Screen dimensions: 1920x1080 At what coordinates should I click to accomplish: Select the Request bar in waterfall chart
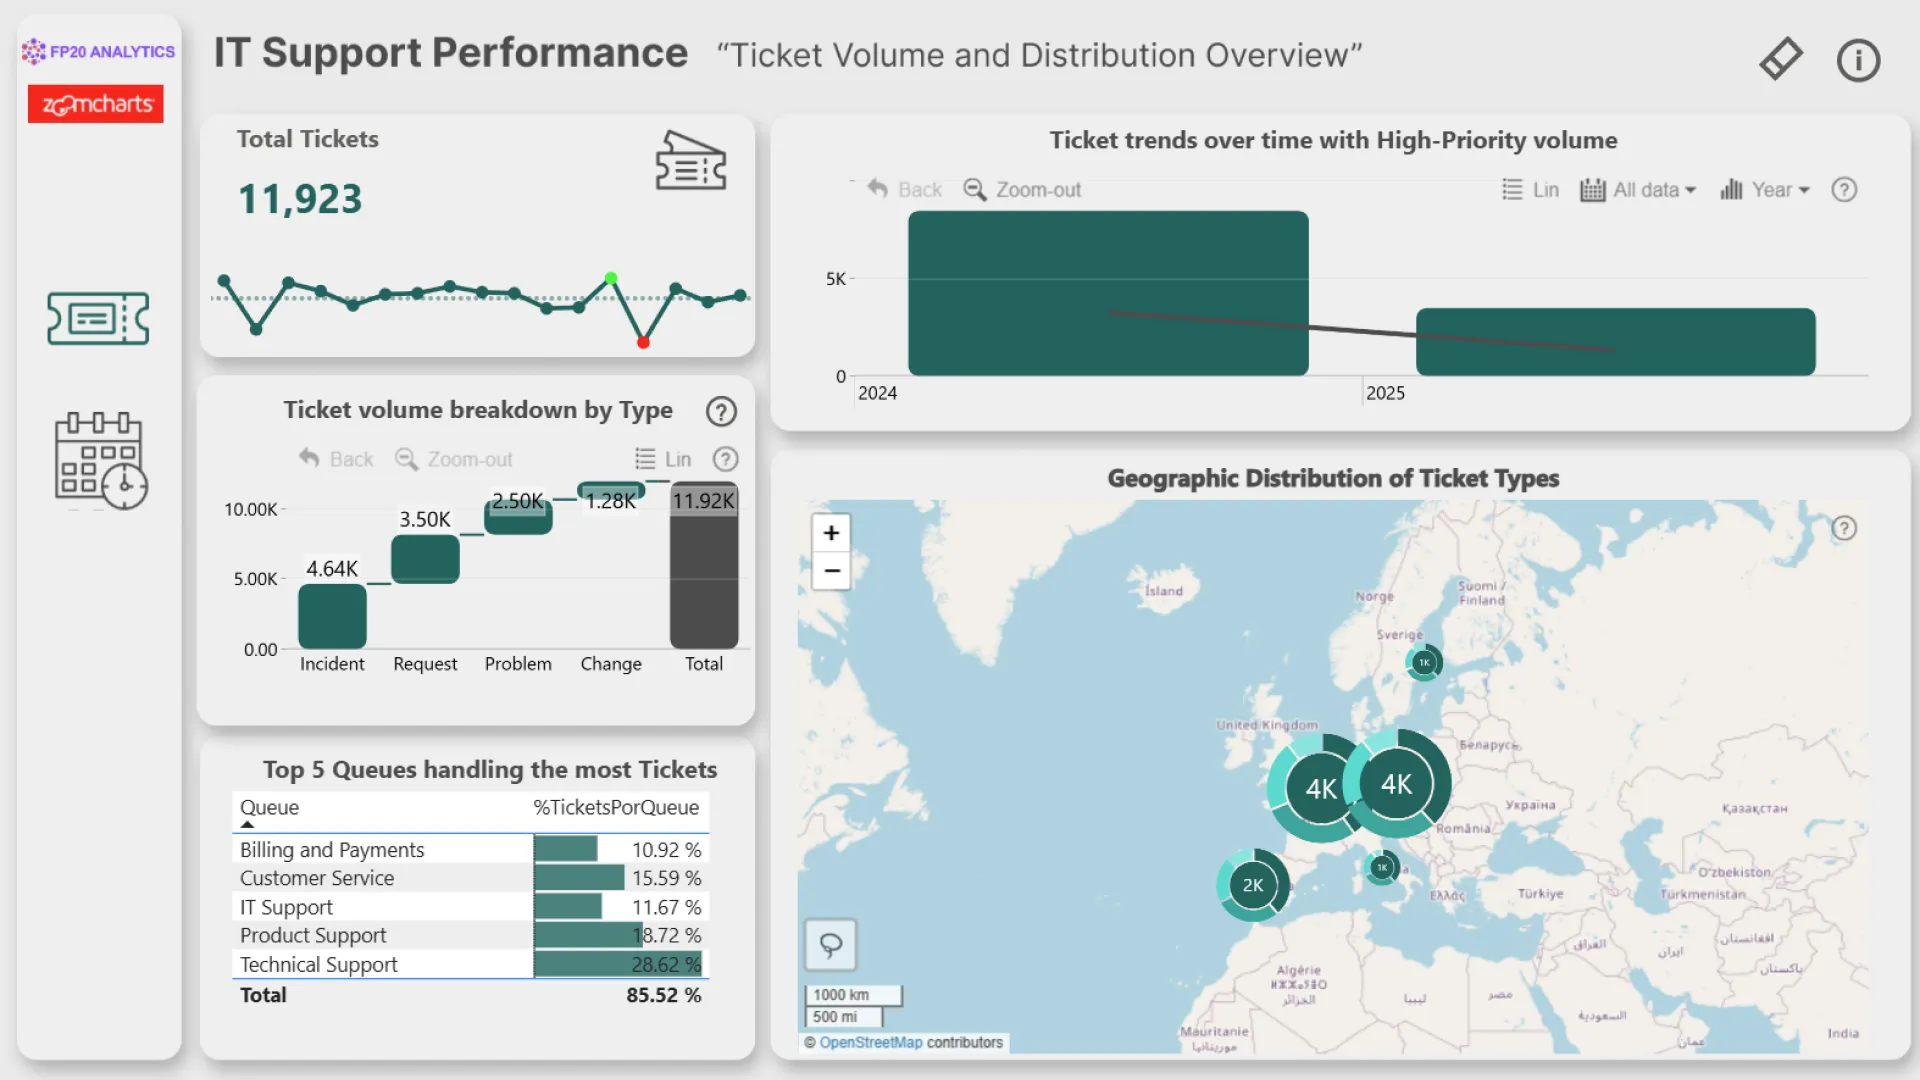(425, 559)
